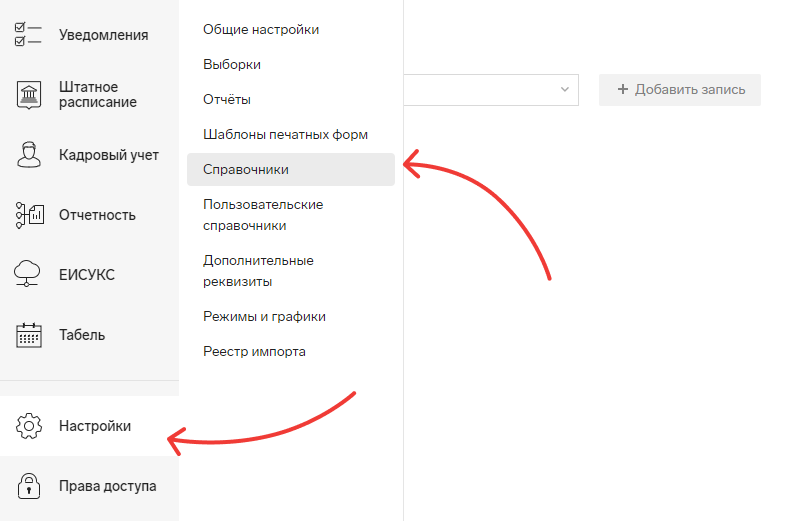Viewport: 803px width, 521px height.
Task: Open Режимы и графики settings
Action: point(264,317)
